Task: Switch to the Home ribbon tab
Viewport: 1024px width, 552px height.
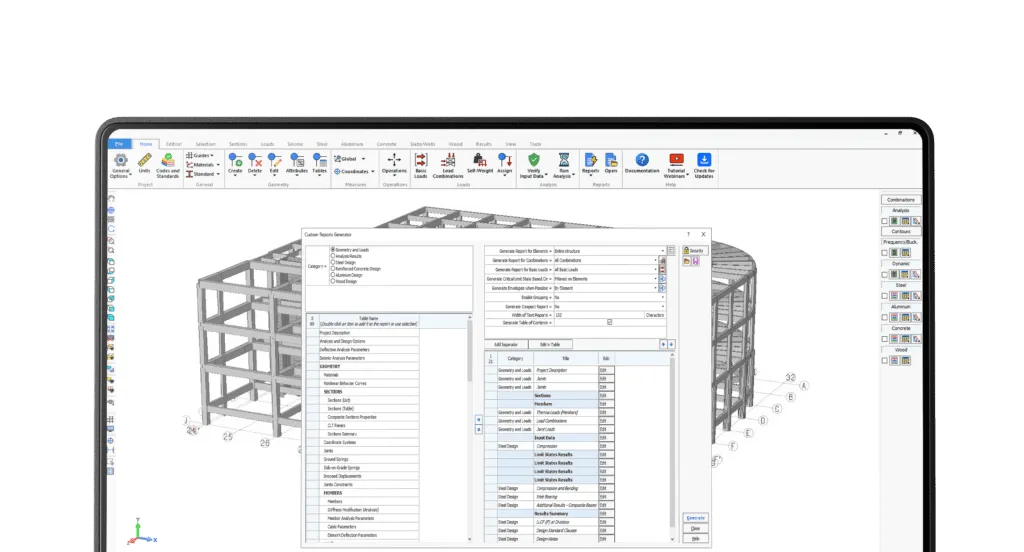Action: coord(146,144)
